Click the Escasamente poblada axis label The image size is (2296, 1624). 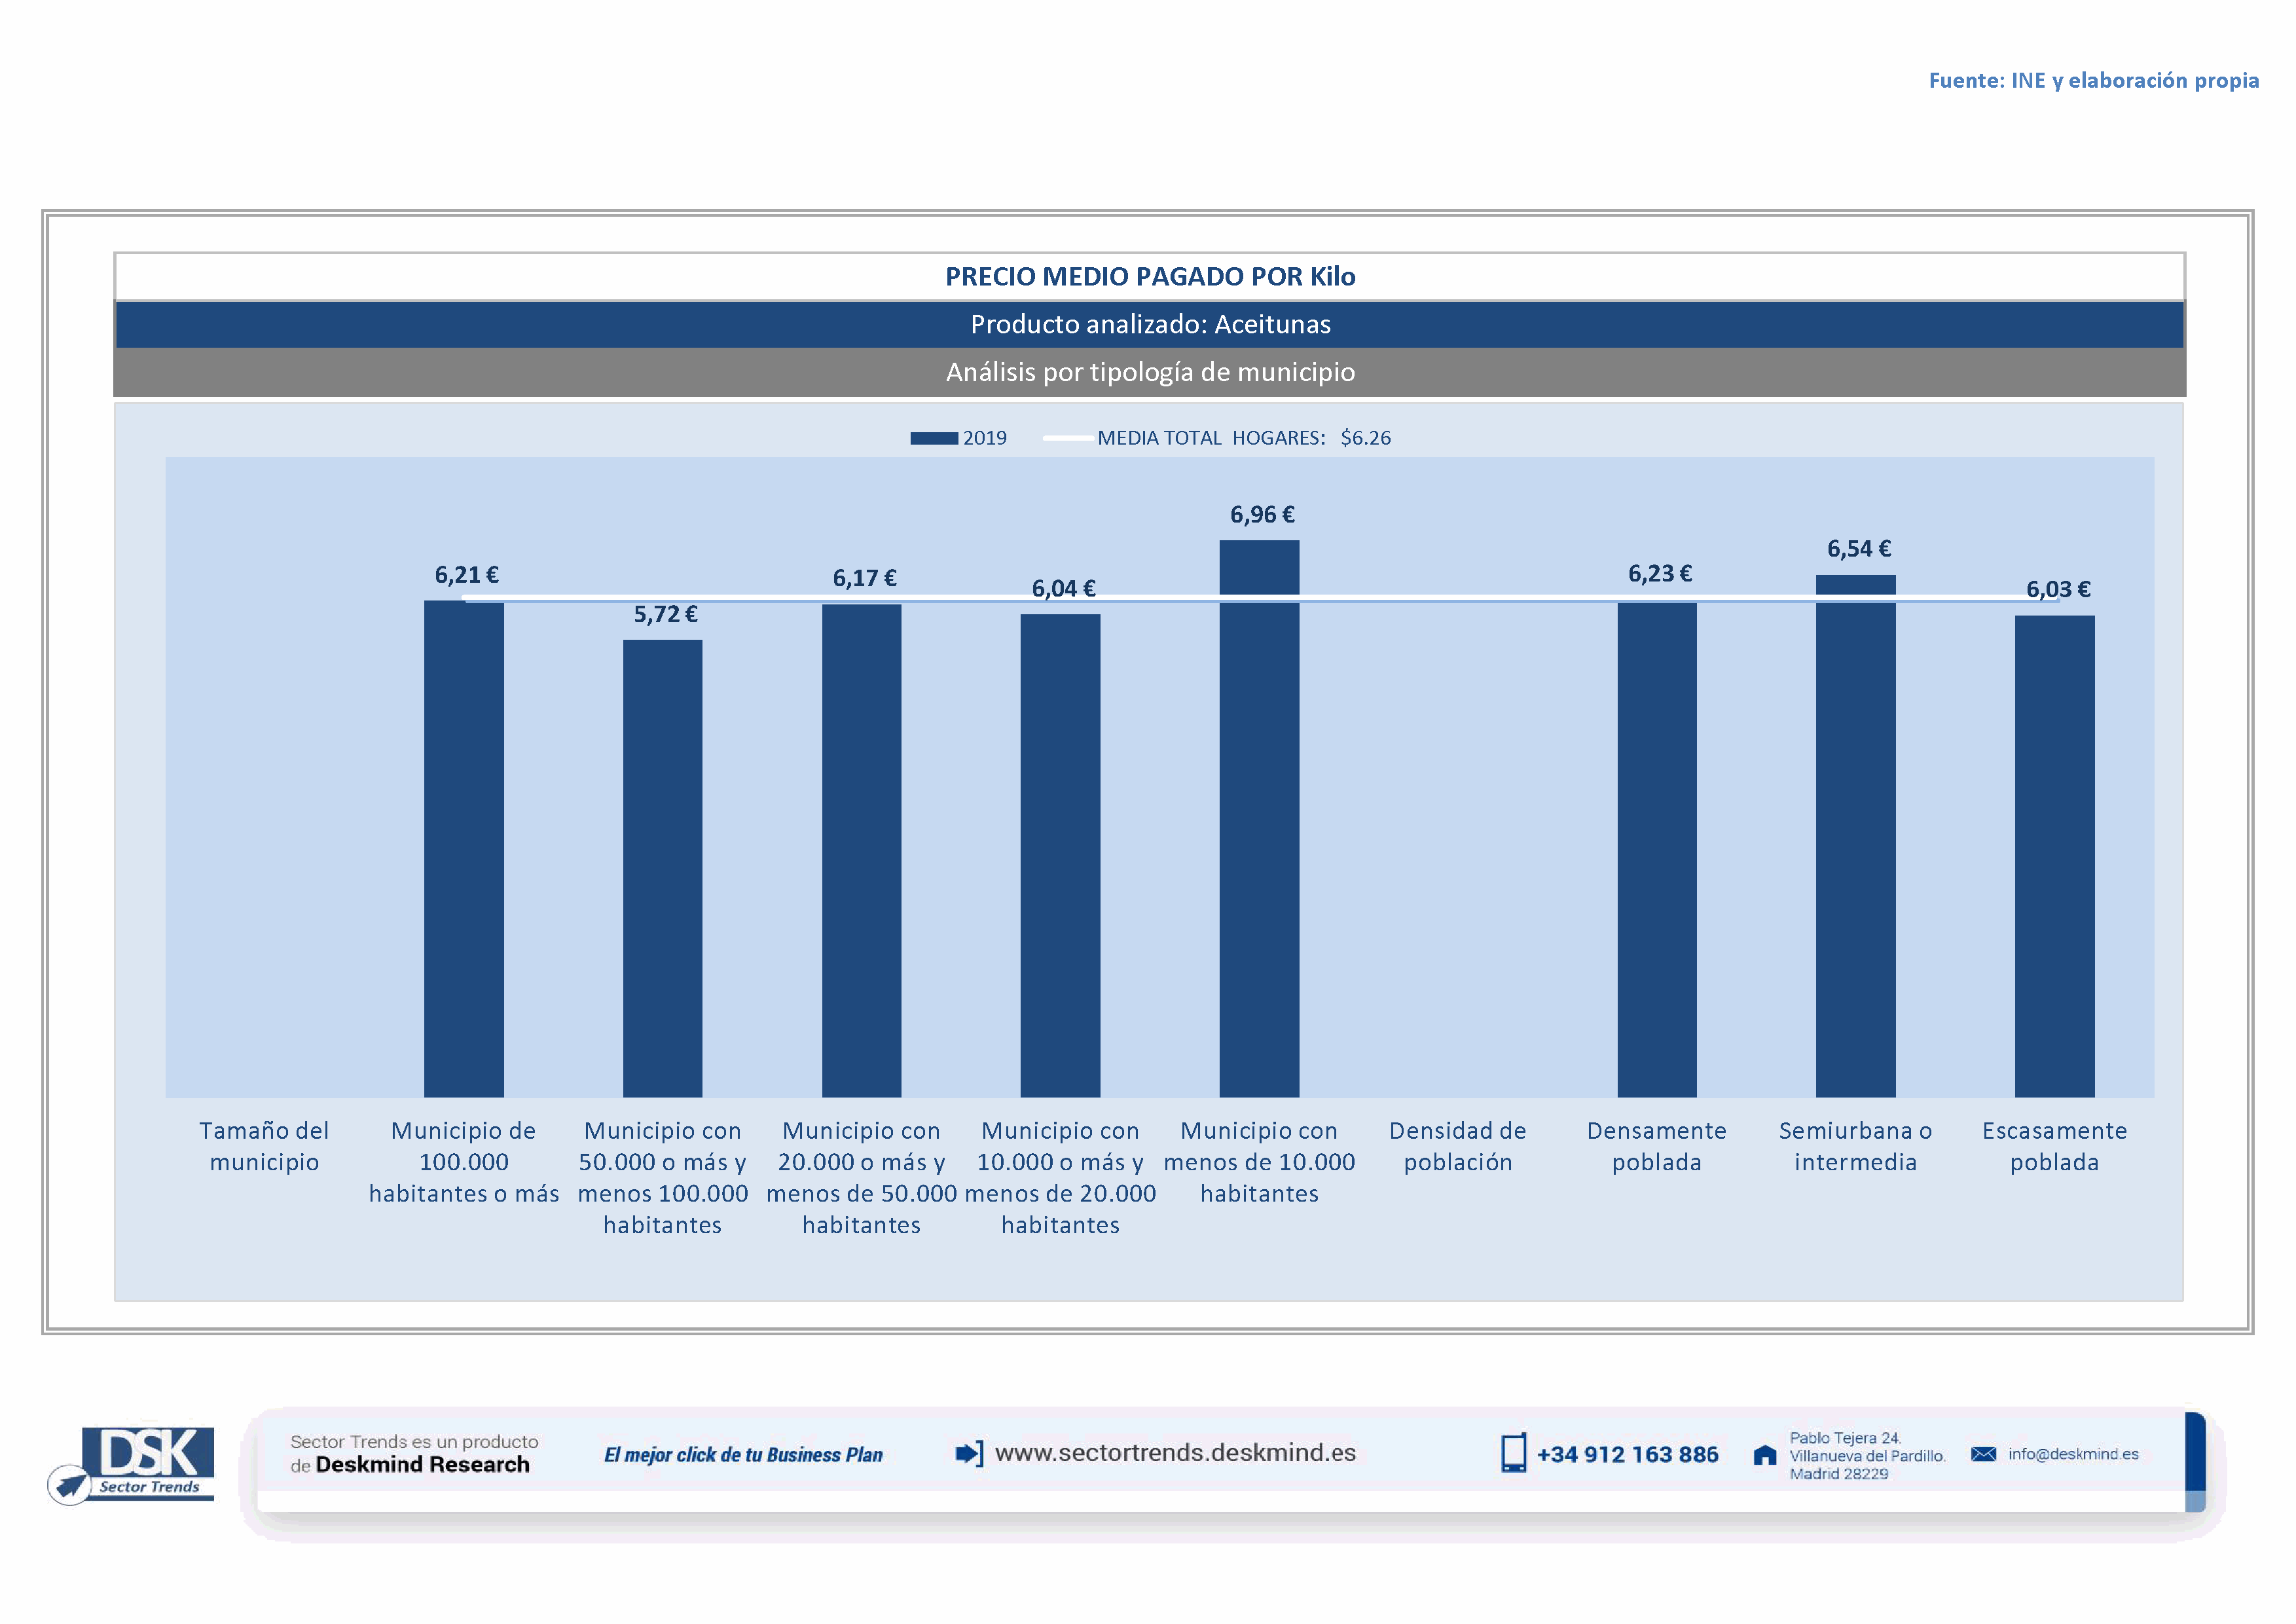pyautogui.click(x=2054, y=1146)
